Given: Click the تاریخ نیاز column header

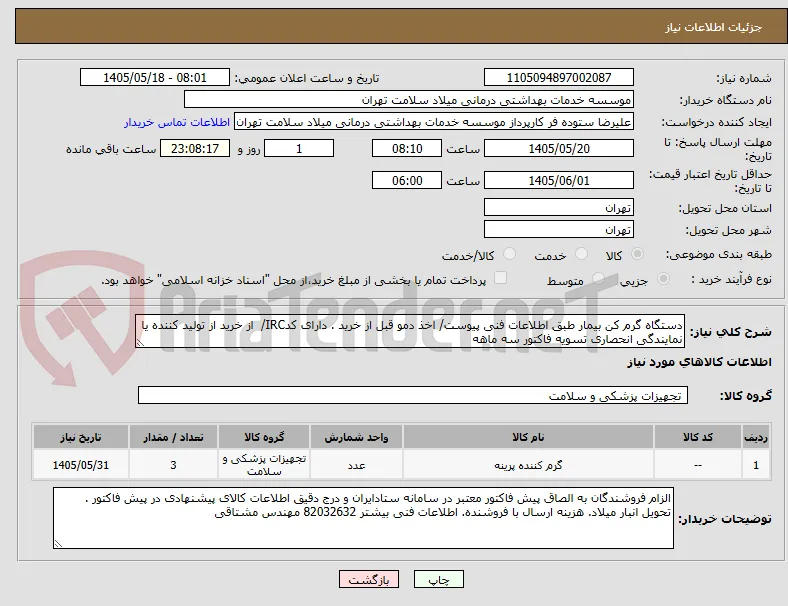Looking at the screenshot, I should 81,437.
